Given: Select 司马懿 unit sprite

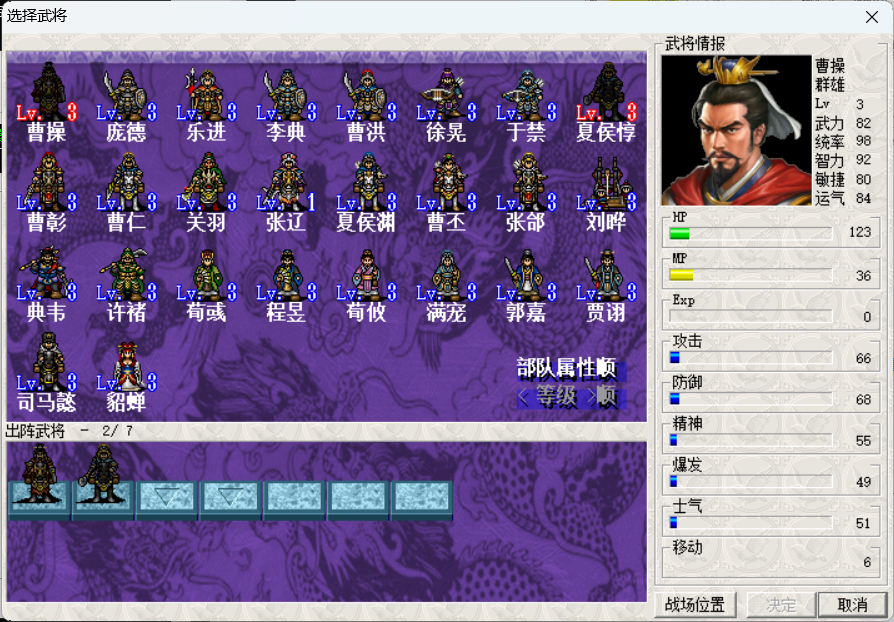Looking at the screenshot, I should [47, 373].
